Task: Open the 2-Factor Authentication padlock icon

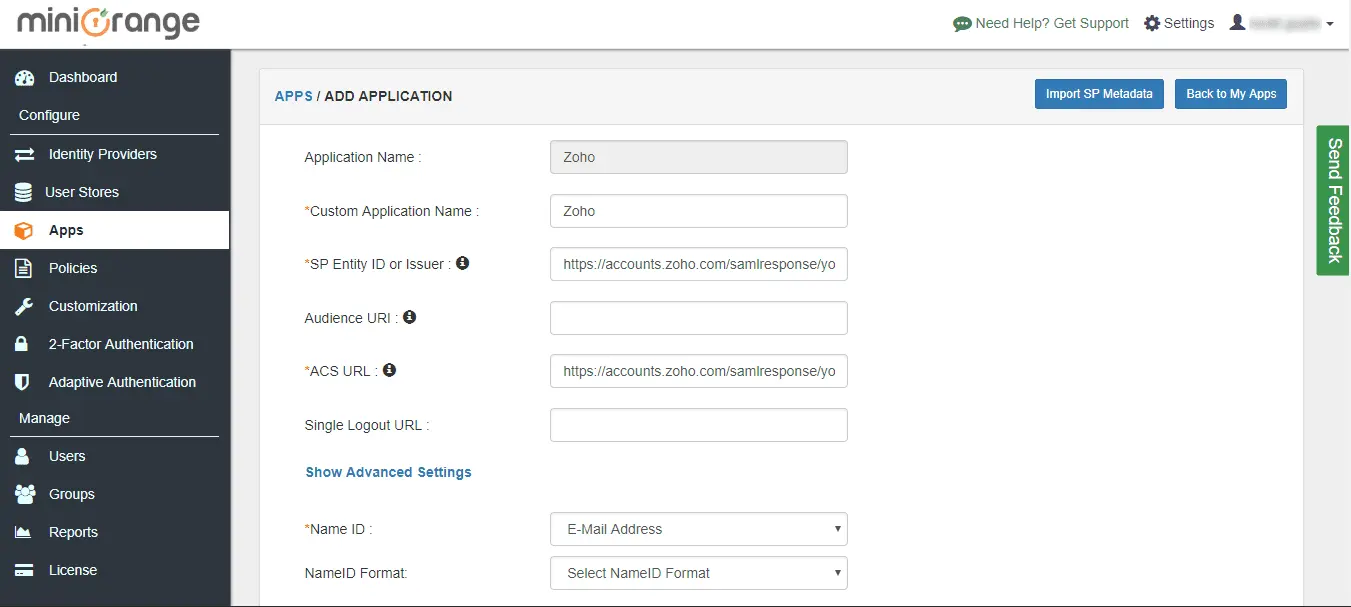Action: click(x=24, y=344)
